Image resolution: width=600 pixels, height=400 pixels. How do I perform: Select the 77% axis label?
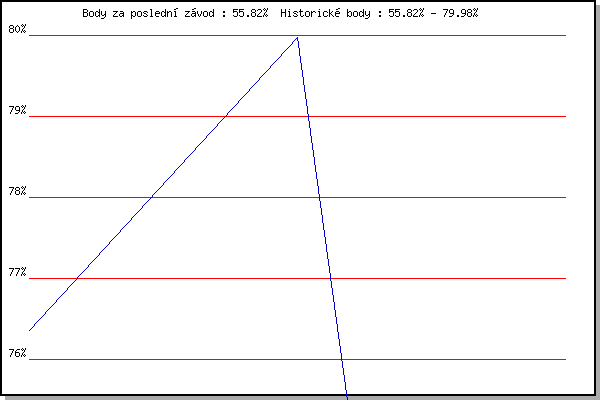17,272
